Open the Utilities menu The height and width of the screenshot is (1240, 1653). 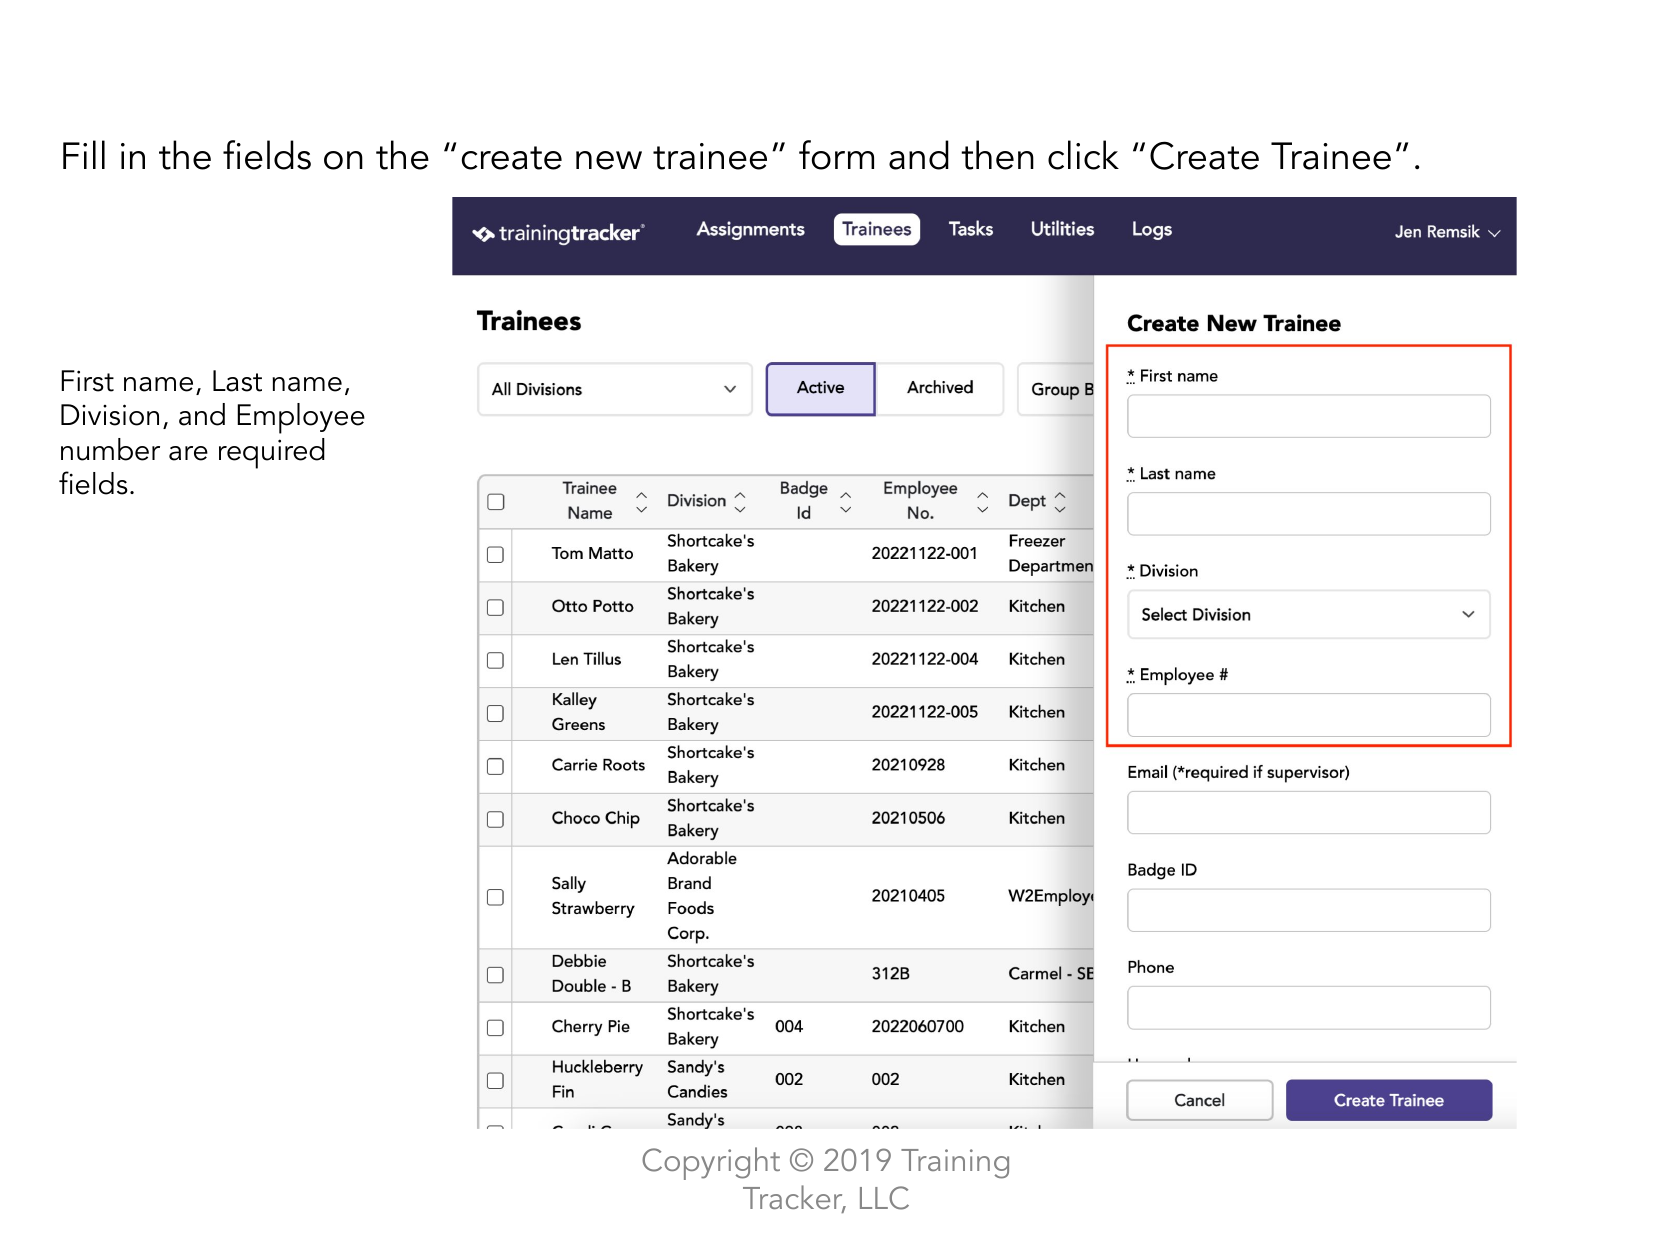click(1062, 229)
